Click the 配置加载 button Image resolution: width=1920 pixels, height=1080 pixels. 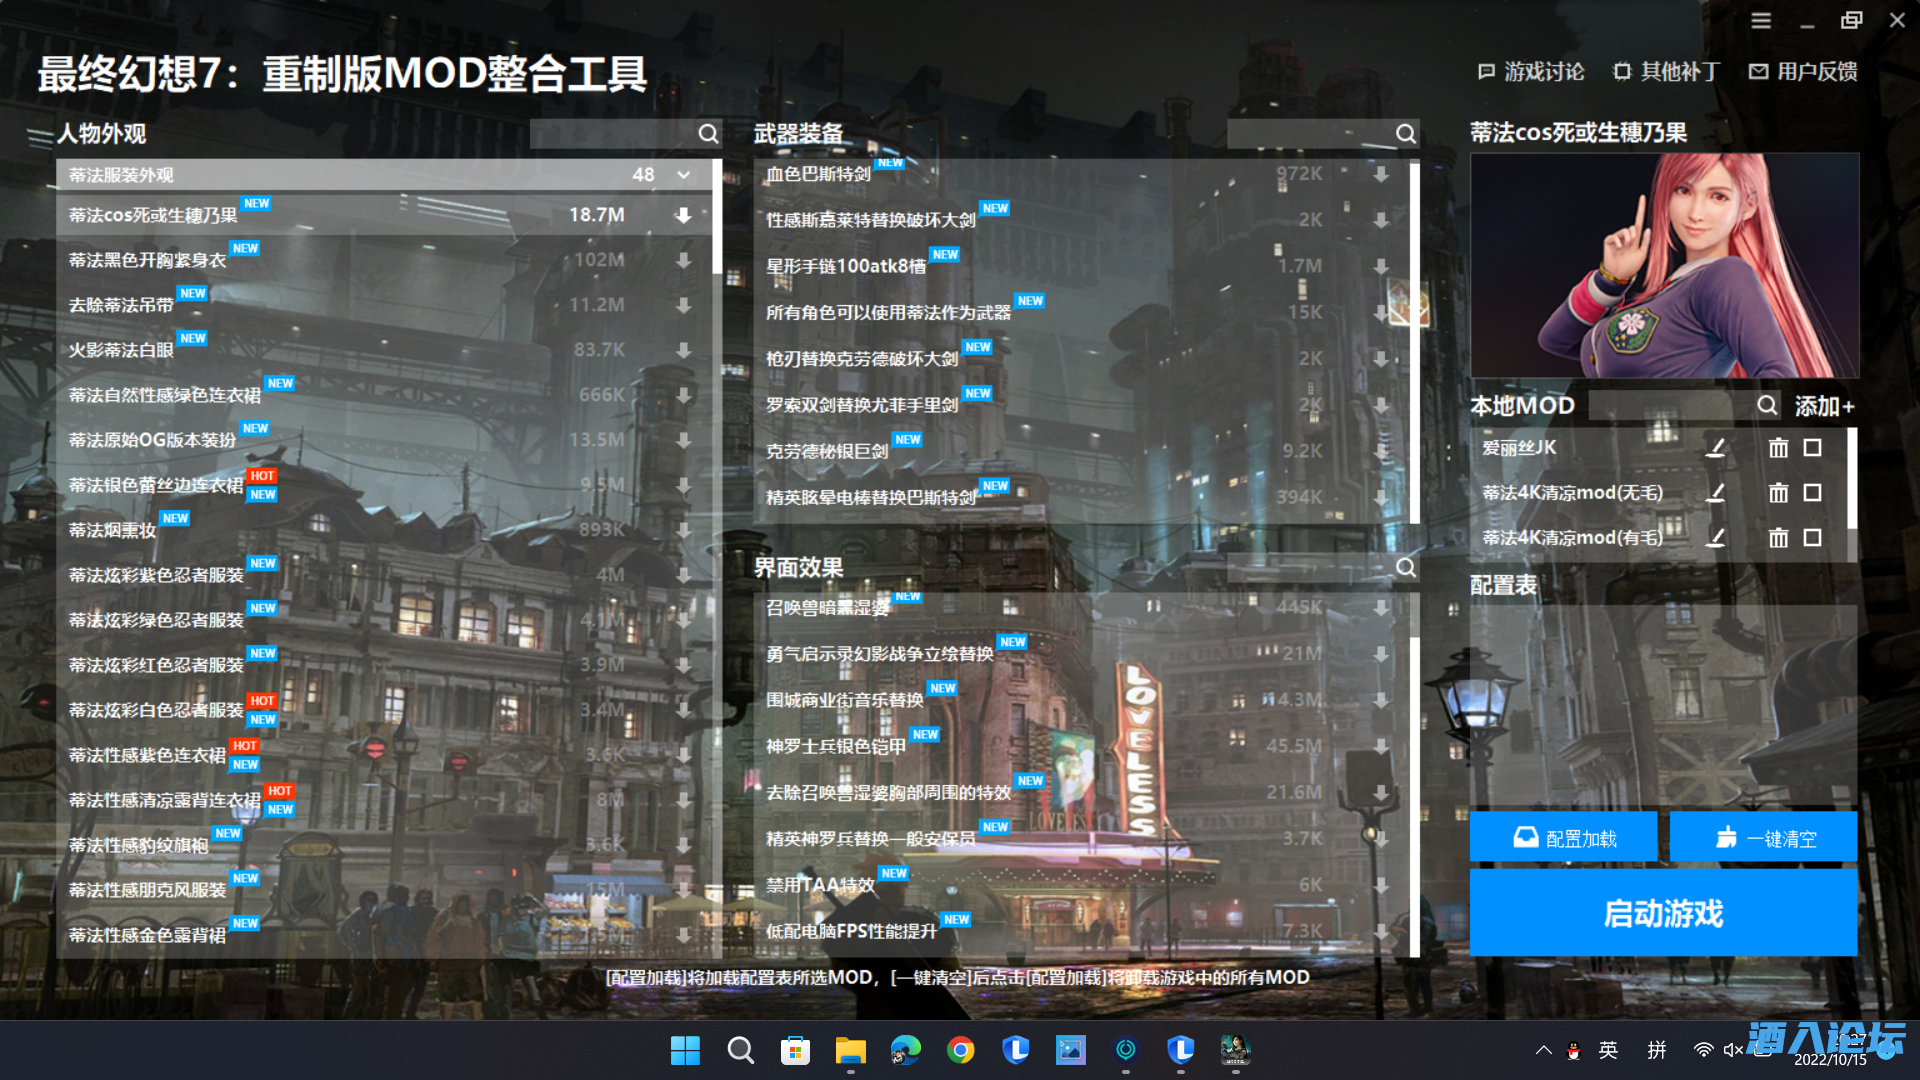[x=1564, y=838]
